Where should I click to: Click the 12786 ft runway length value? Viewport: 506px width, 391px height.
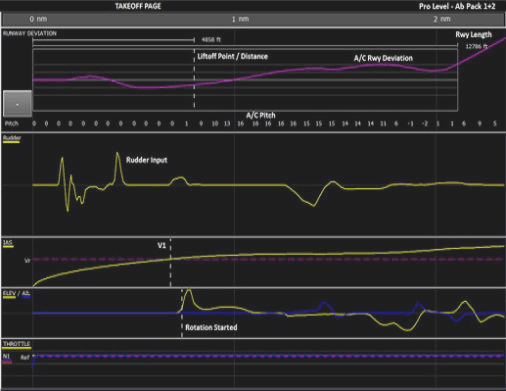point(476,46)
